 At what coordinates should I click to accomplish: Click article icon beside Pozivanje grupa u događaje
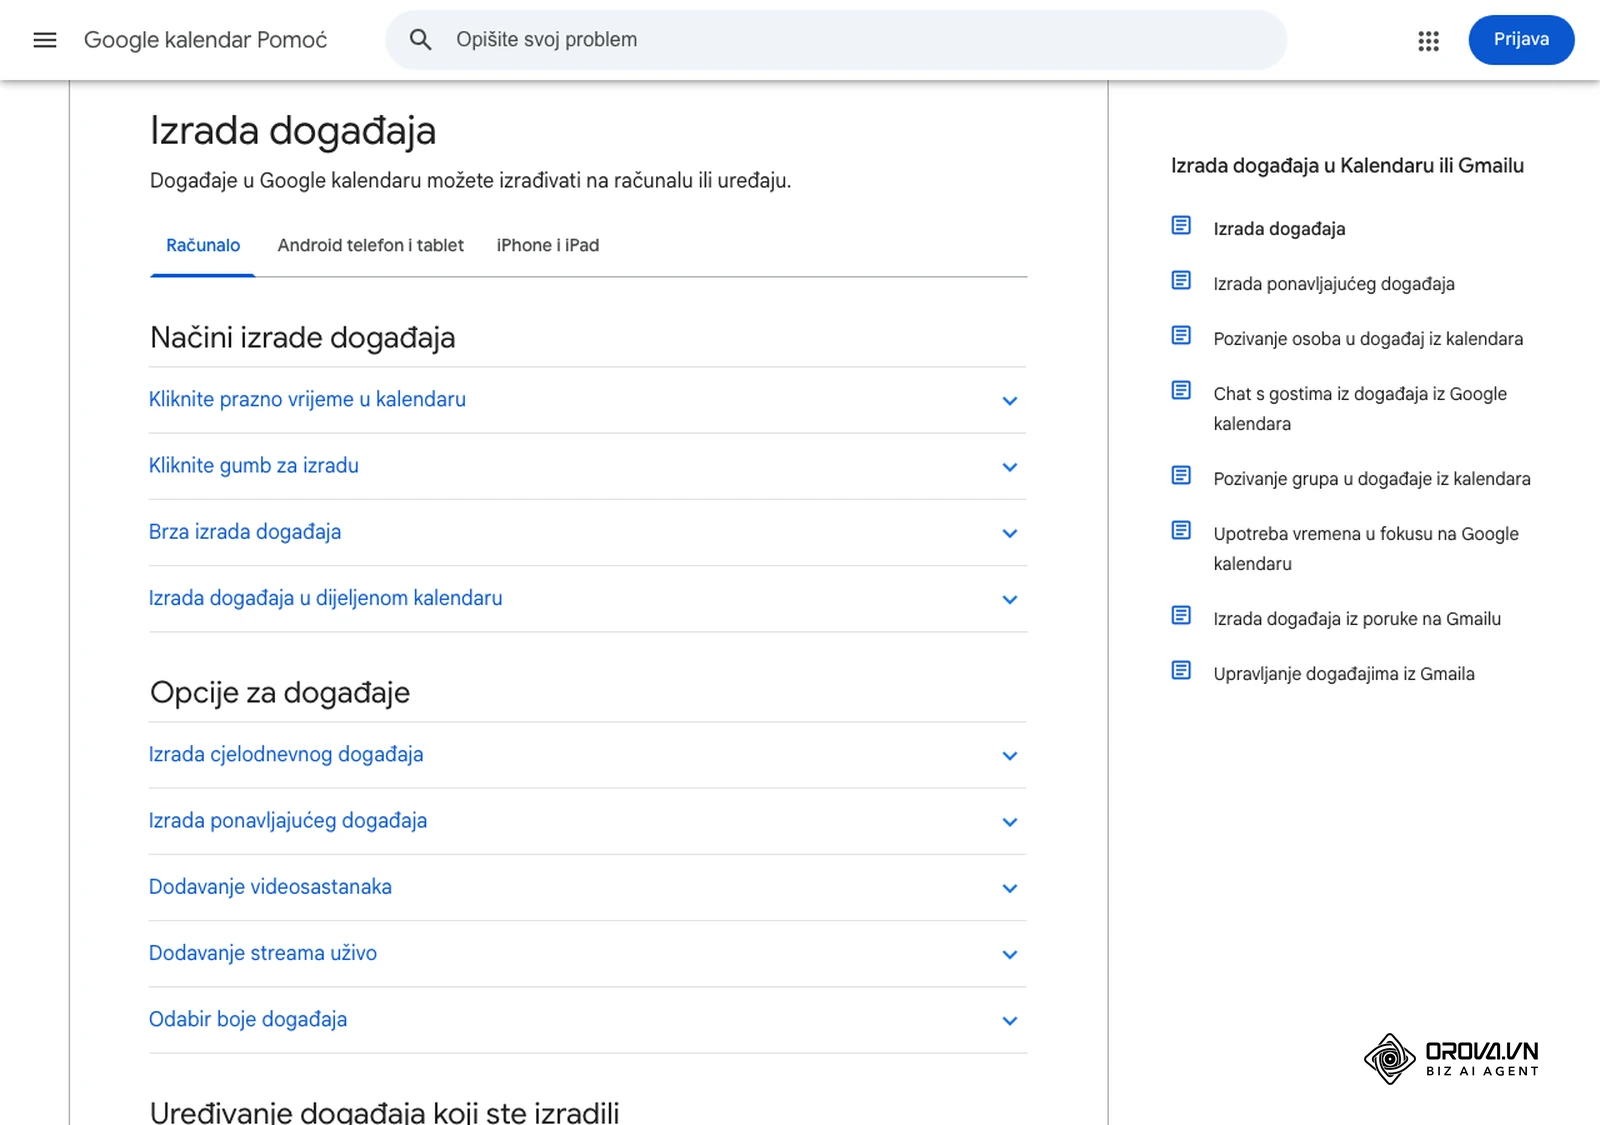(1181, 476)
